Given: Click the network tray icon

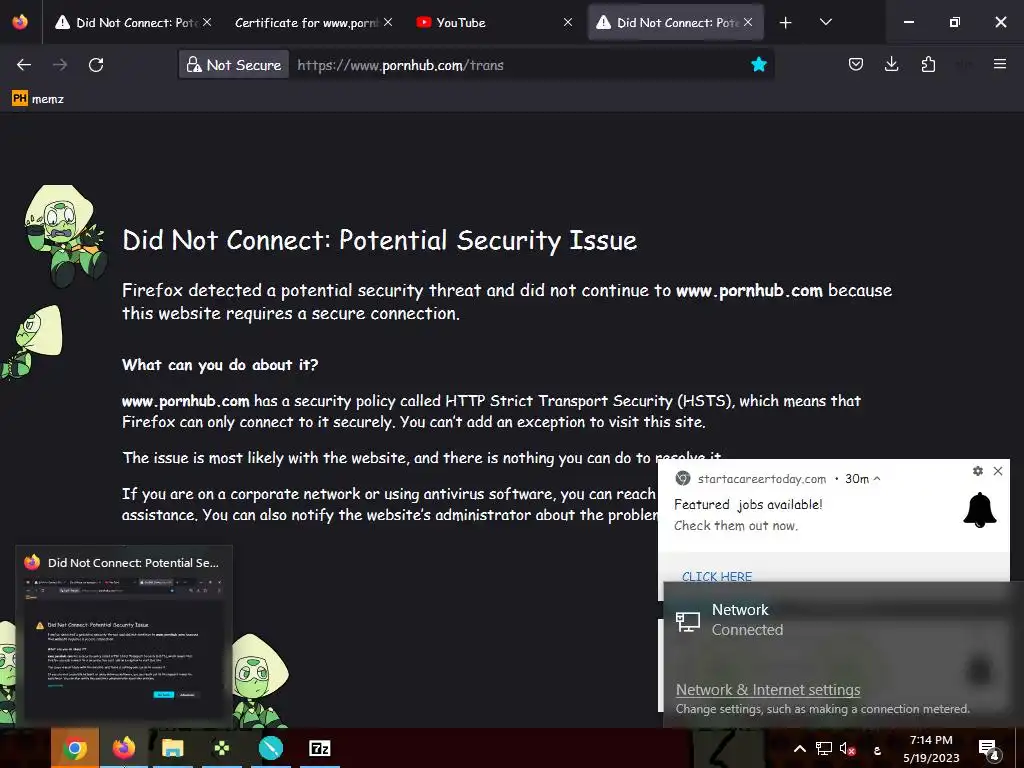Looking at the screenshot, I should pyautogui.click(x=824, y=748).
